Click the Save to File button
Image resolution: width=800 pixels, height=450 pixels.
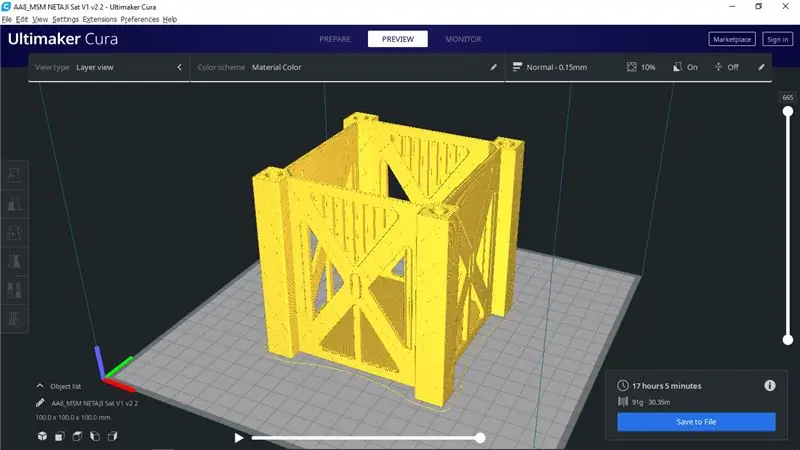click(696, 422)
